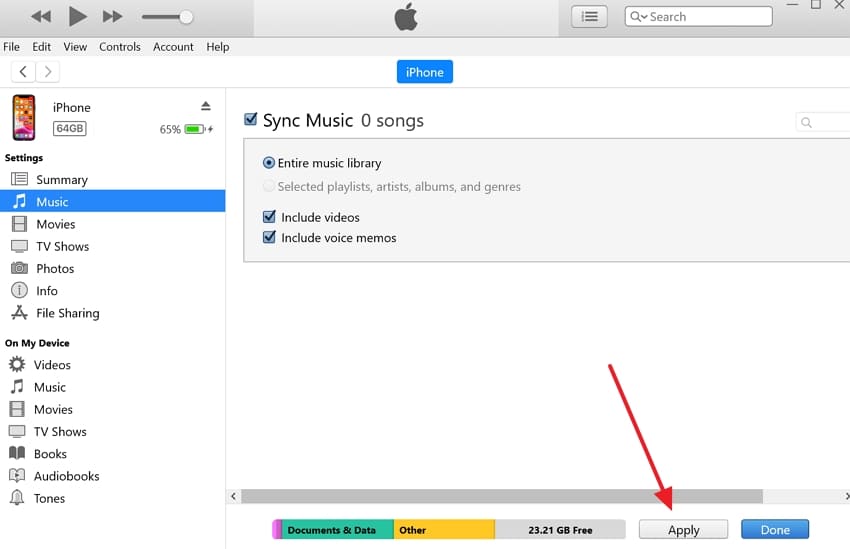Click the rewind playback button
The height and width of the screenshot is (549, 850).
[41, 17]
